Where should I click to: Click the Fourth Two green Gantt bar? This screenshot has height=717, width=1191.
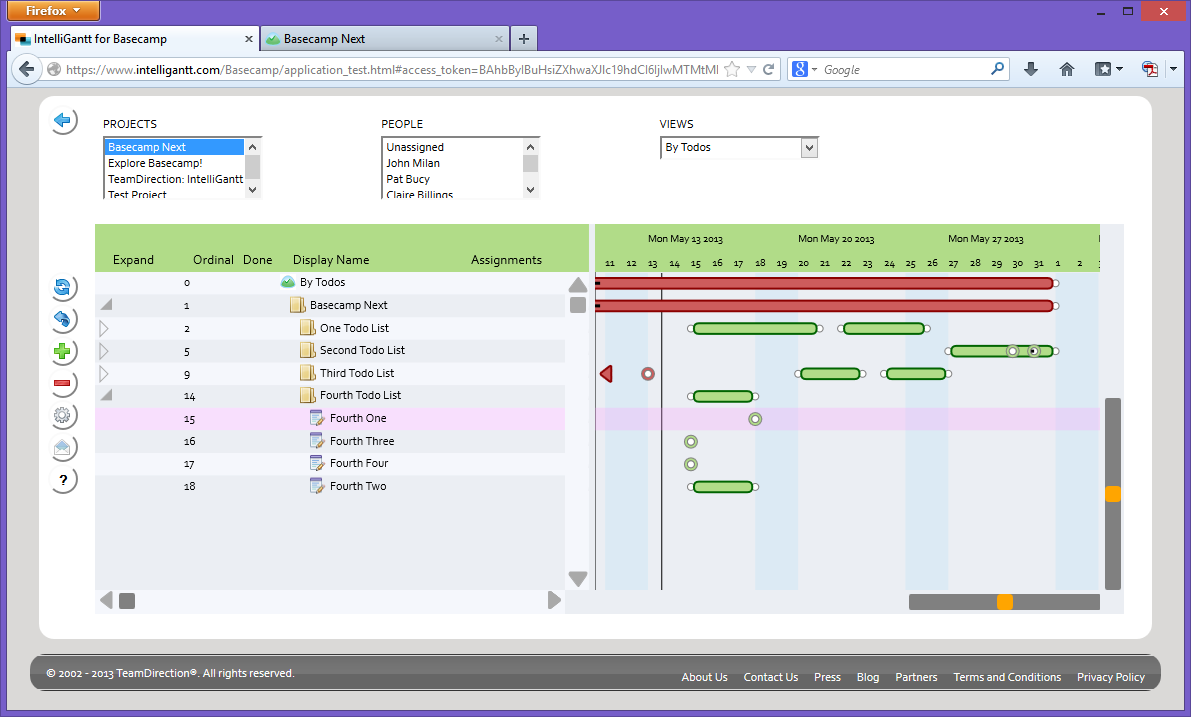click(723, 487)
